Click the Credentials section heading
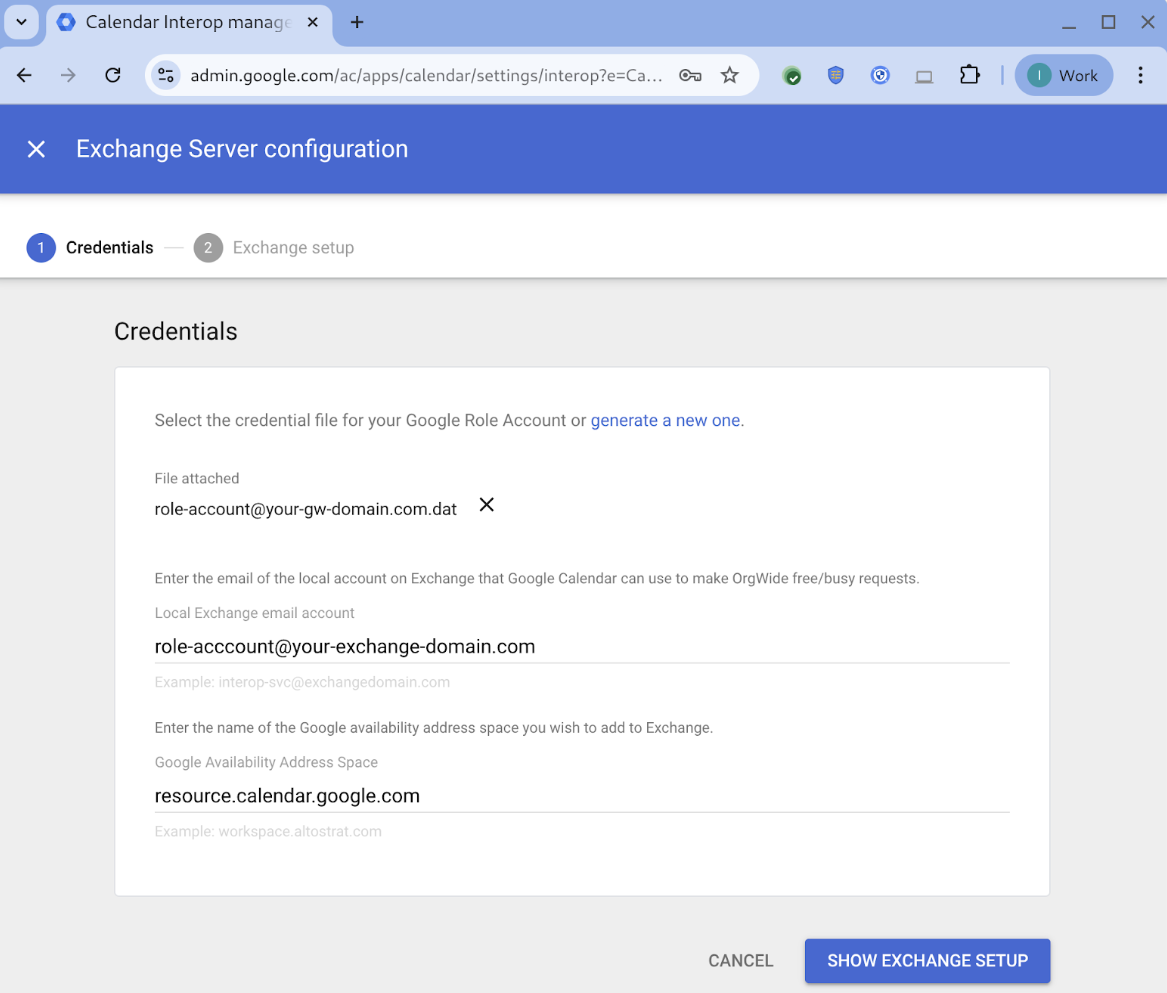The width and height of the screenshot is (1167, 993). click(x=176, y=331)
